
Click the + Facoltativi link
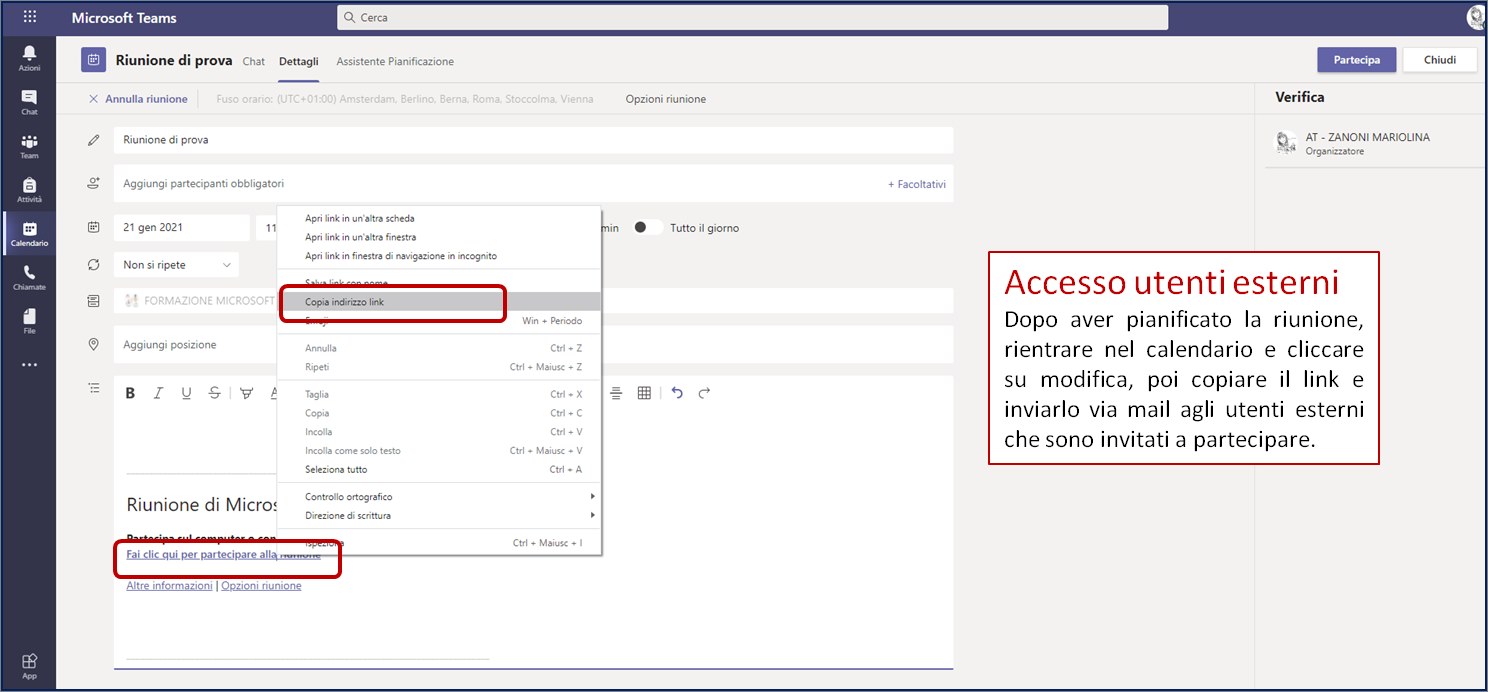917,184
